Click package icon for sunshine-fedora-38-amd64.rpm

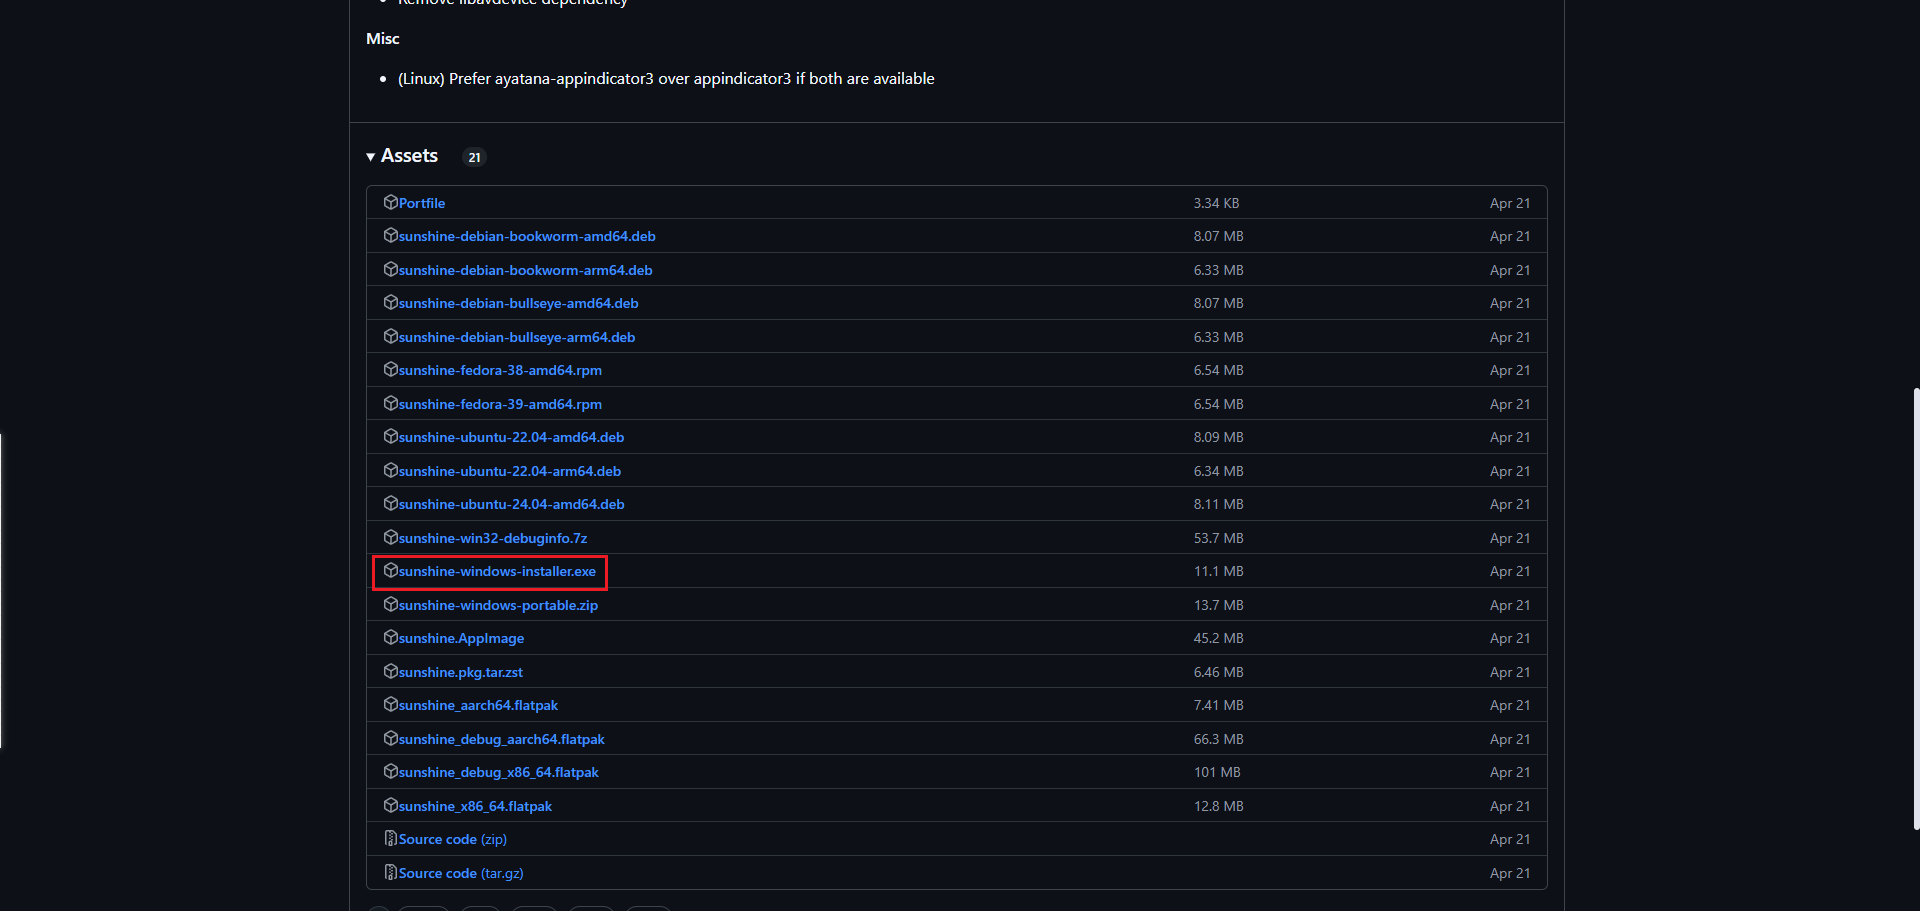391,370
